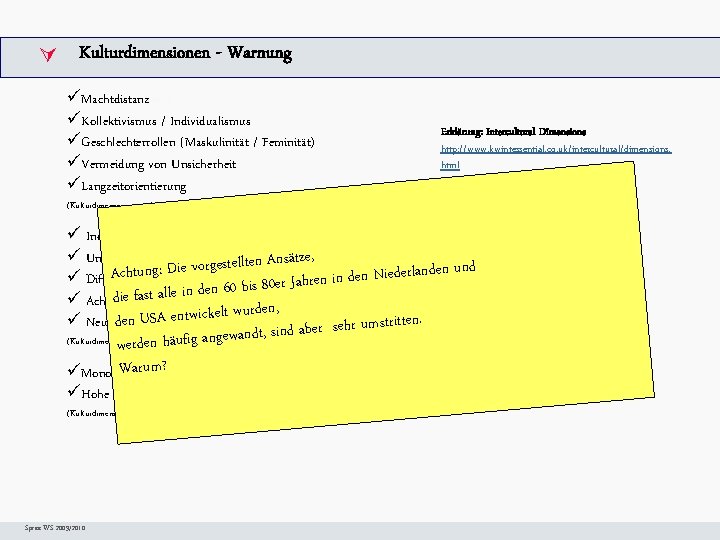This screenshot has width=720, height=540.
Task: Click the partially covered bullet word 'Hohe'
Action: [x=95, y=394]
